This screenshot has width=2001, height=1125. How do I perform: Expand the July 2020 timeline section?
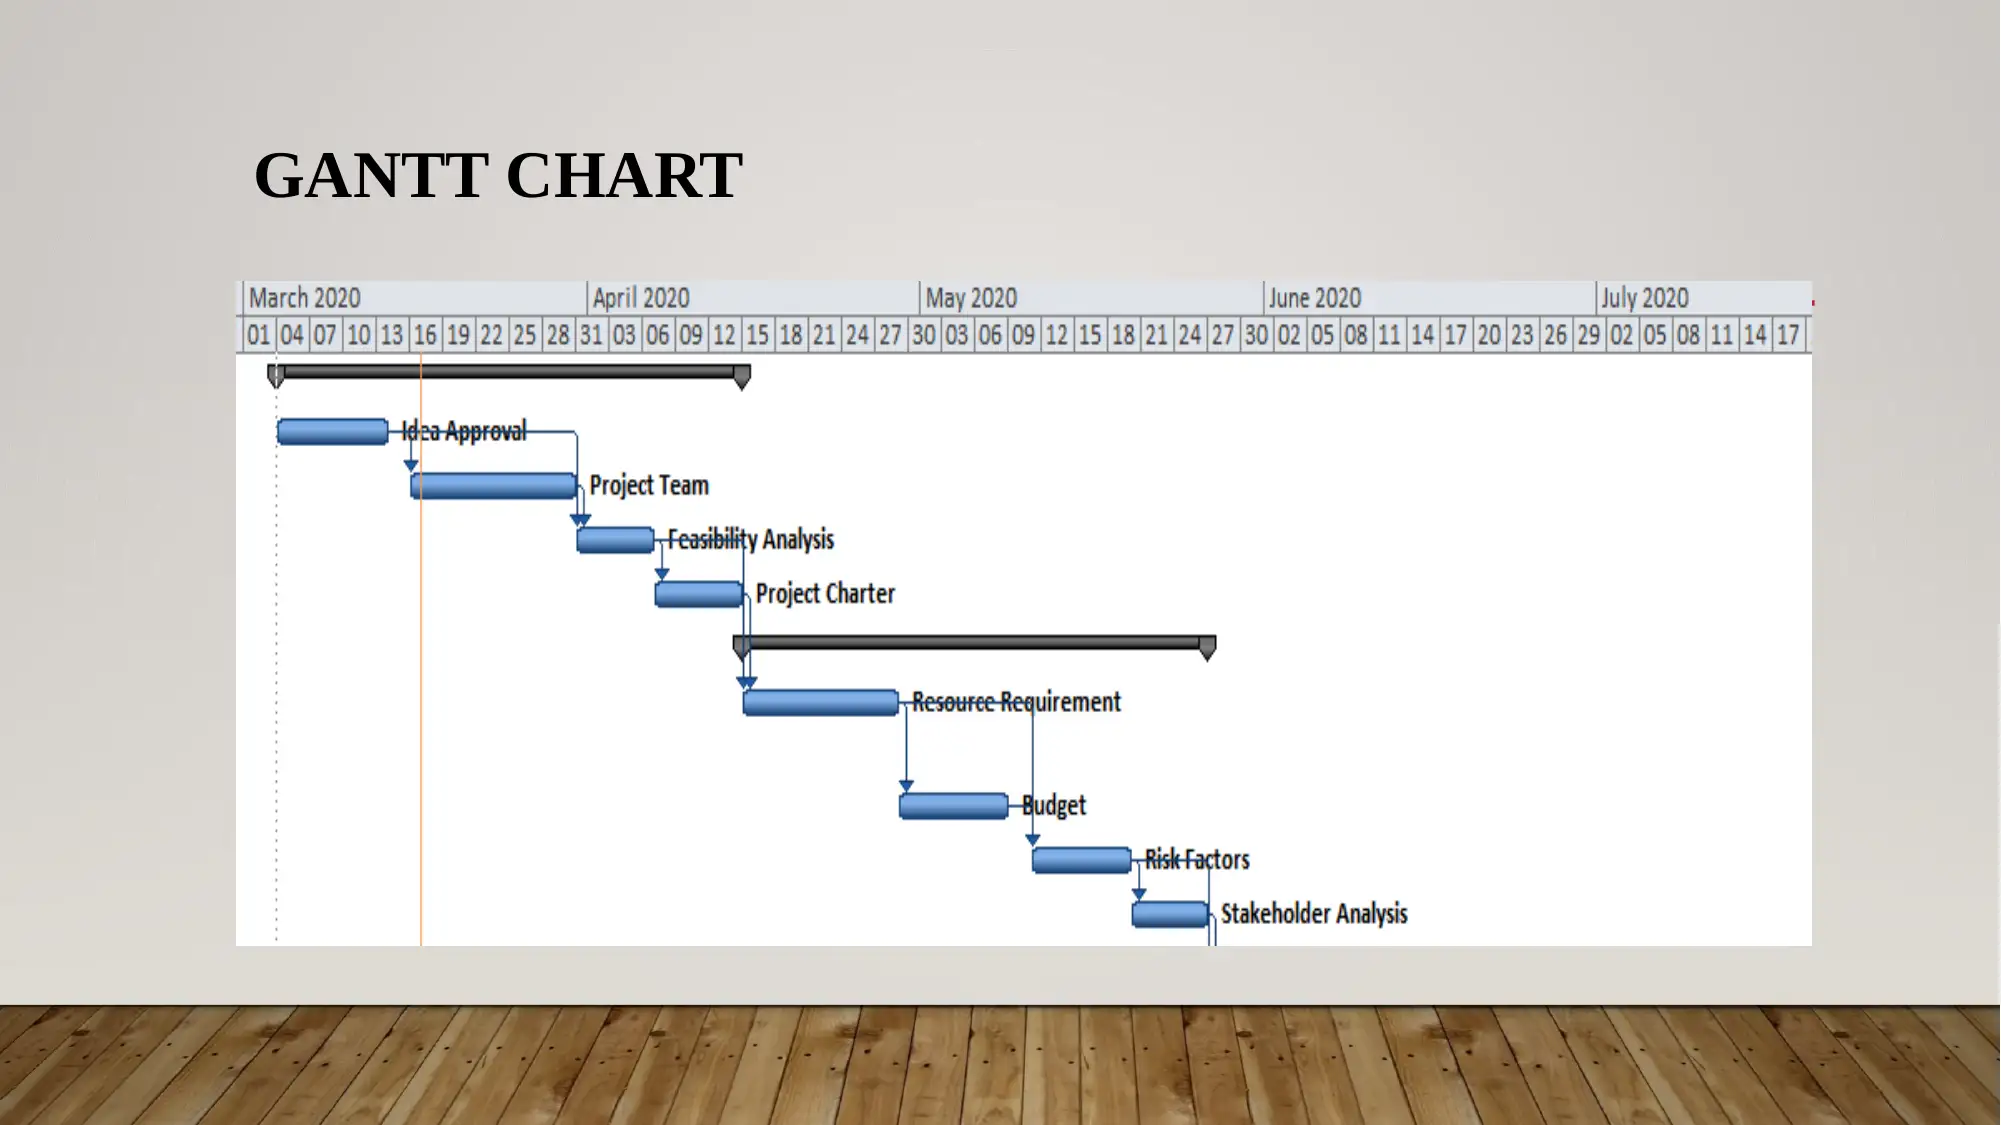(1644, 298)
